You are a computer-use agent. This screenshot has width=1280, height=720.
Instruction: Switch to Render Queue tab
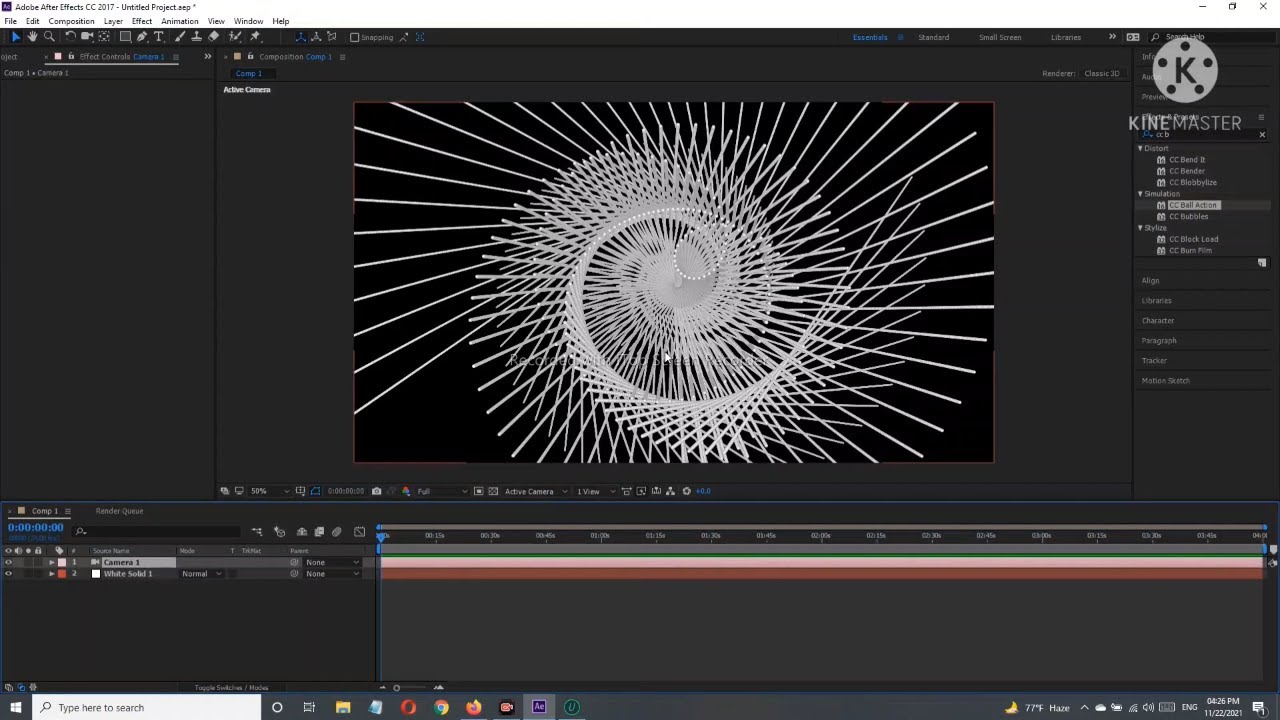pyautogui.click(x=119, y=511)
